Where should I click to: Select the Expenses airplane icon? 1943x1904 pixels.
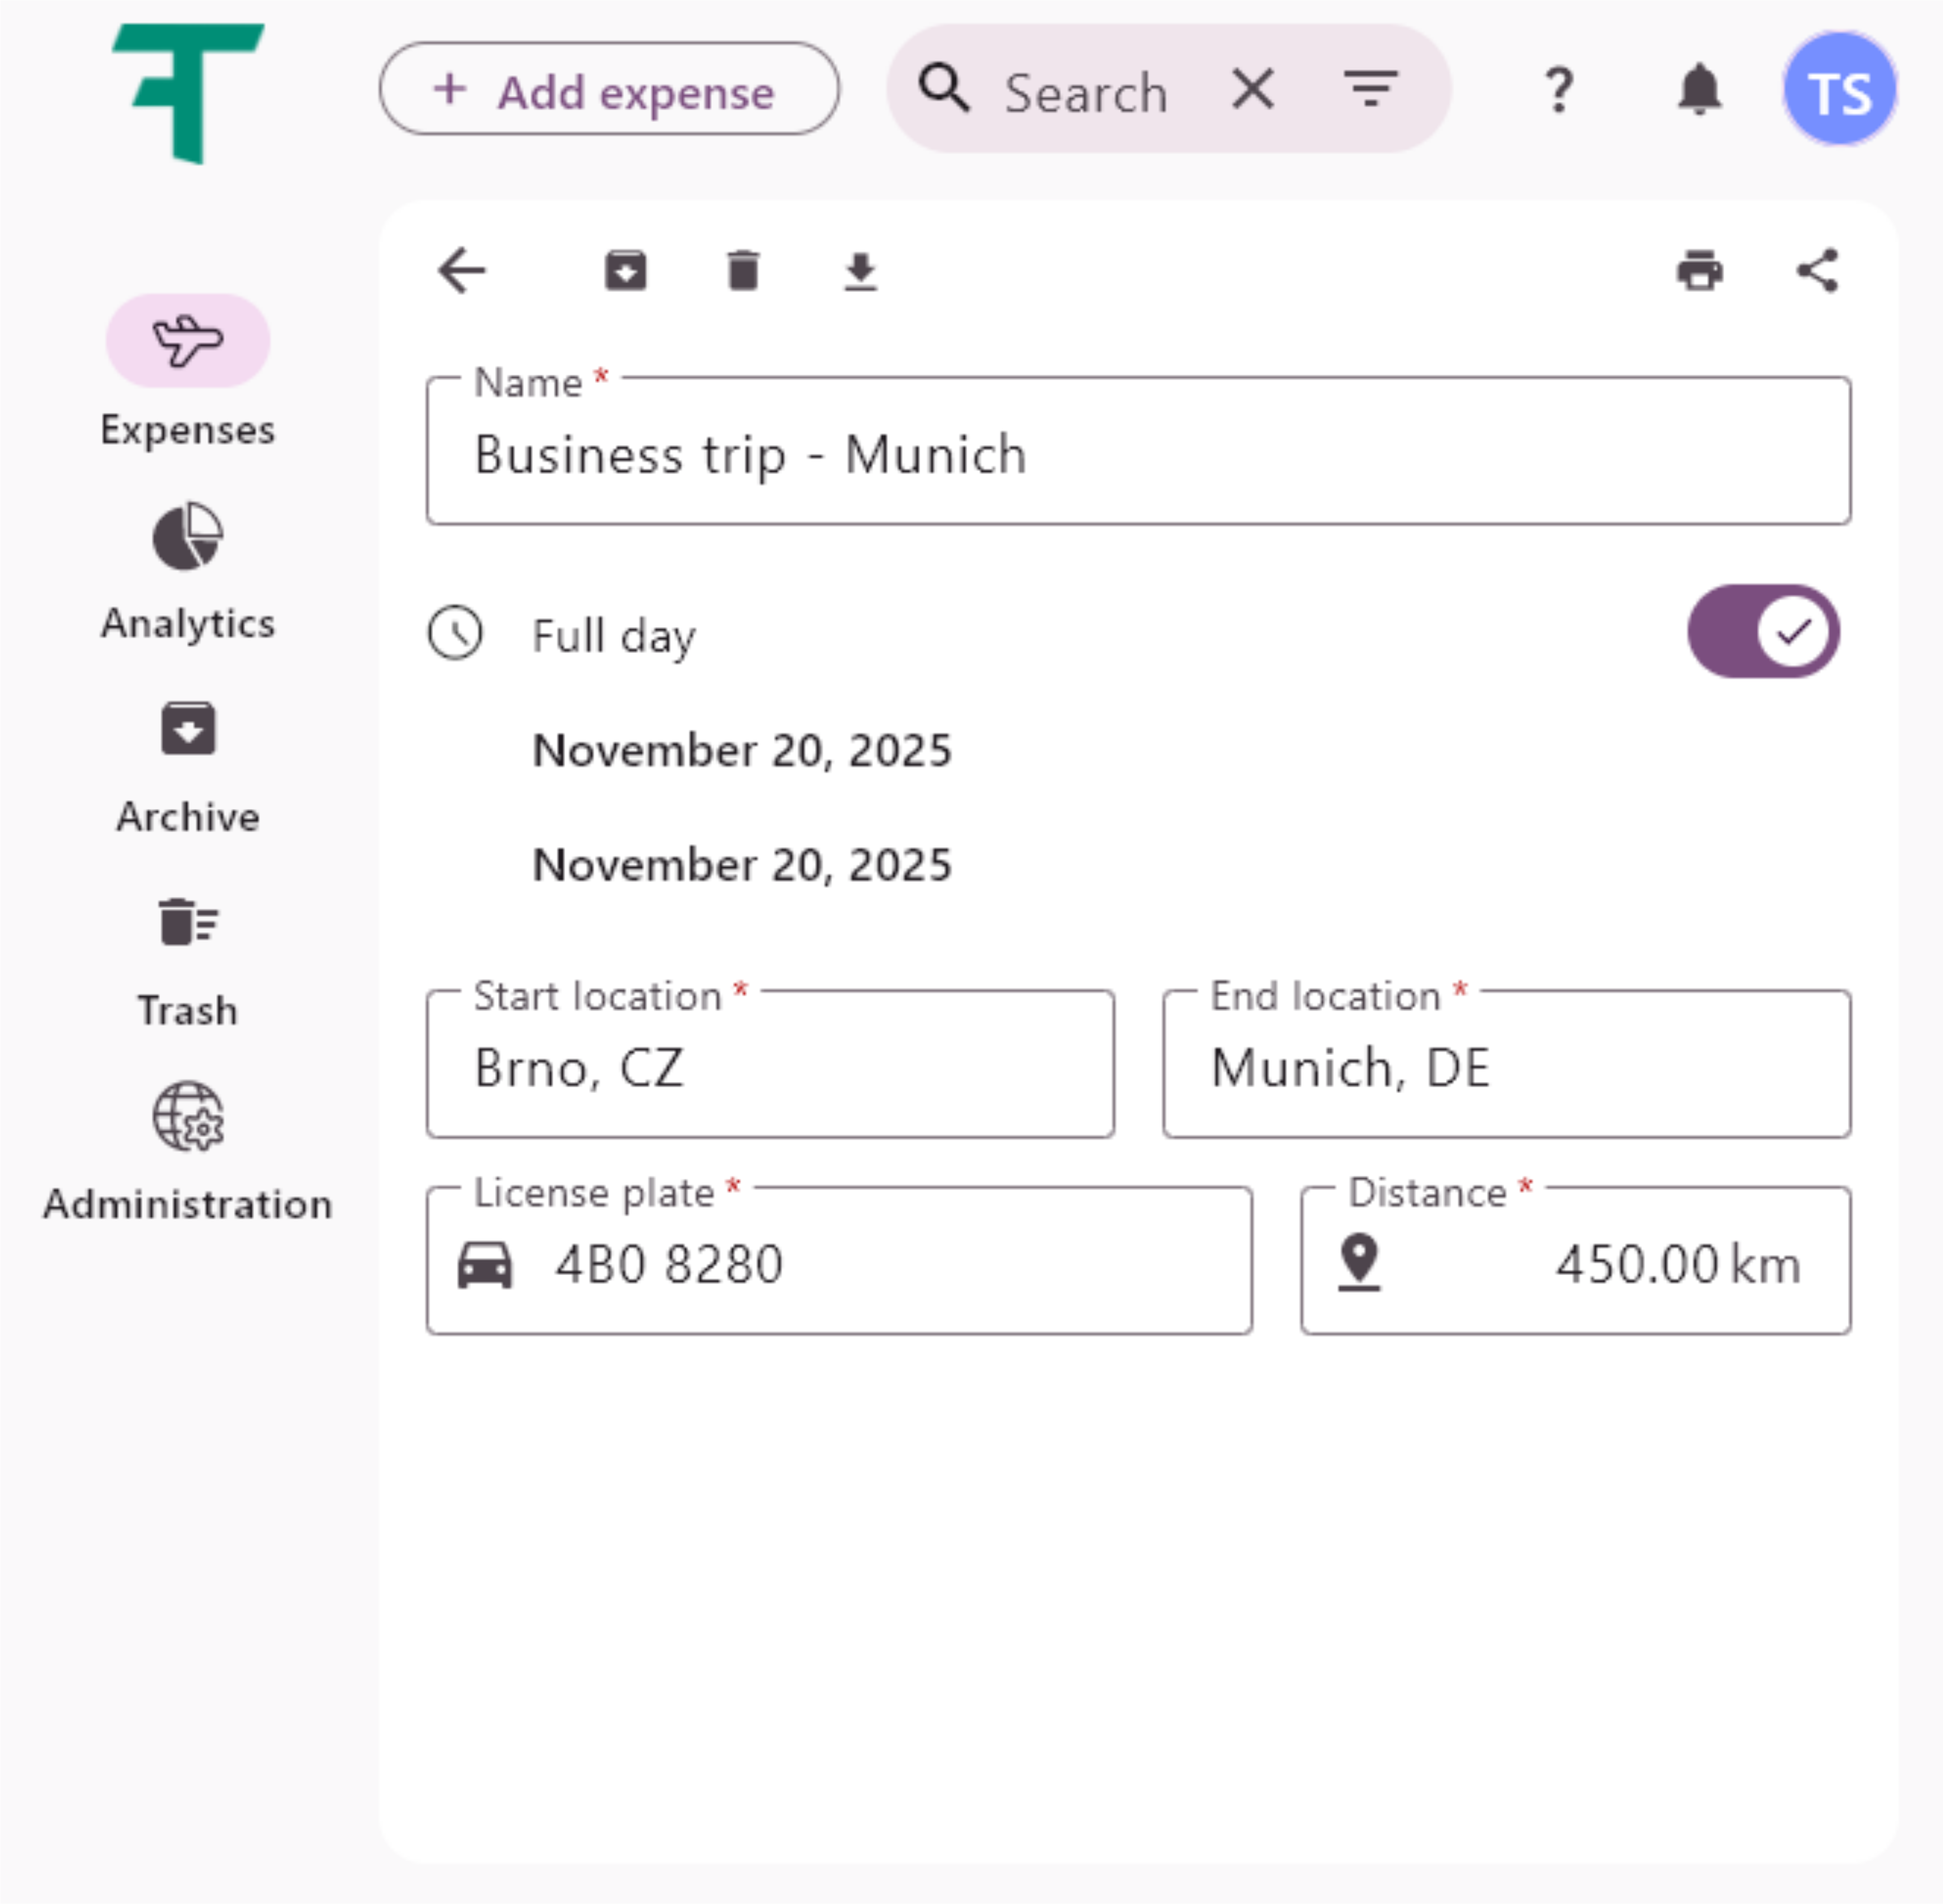pyautogui.click(x=188, y=341)
